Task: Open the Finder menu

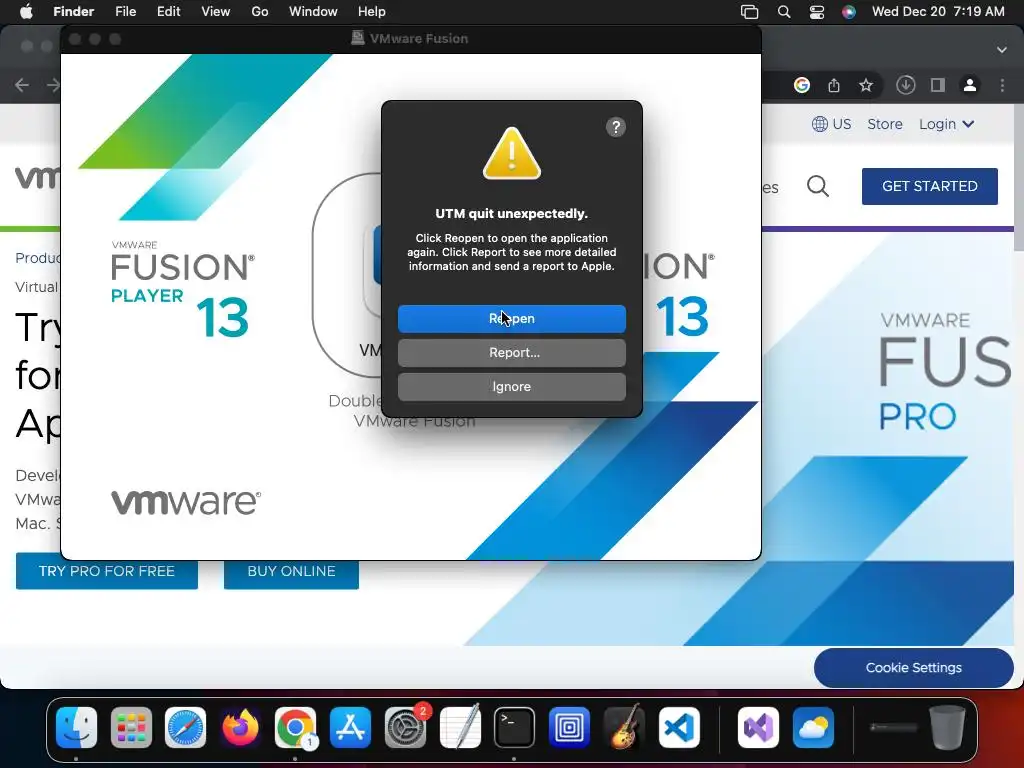Action: (x=73, y=12)
